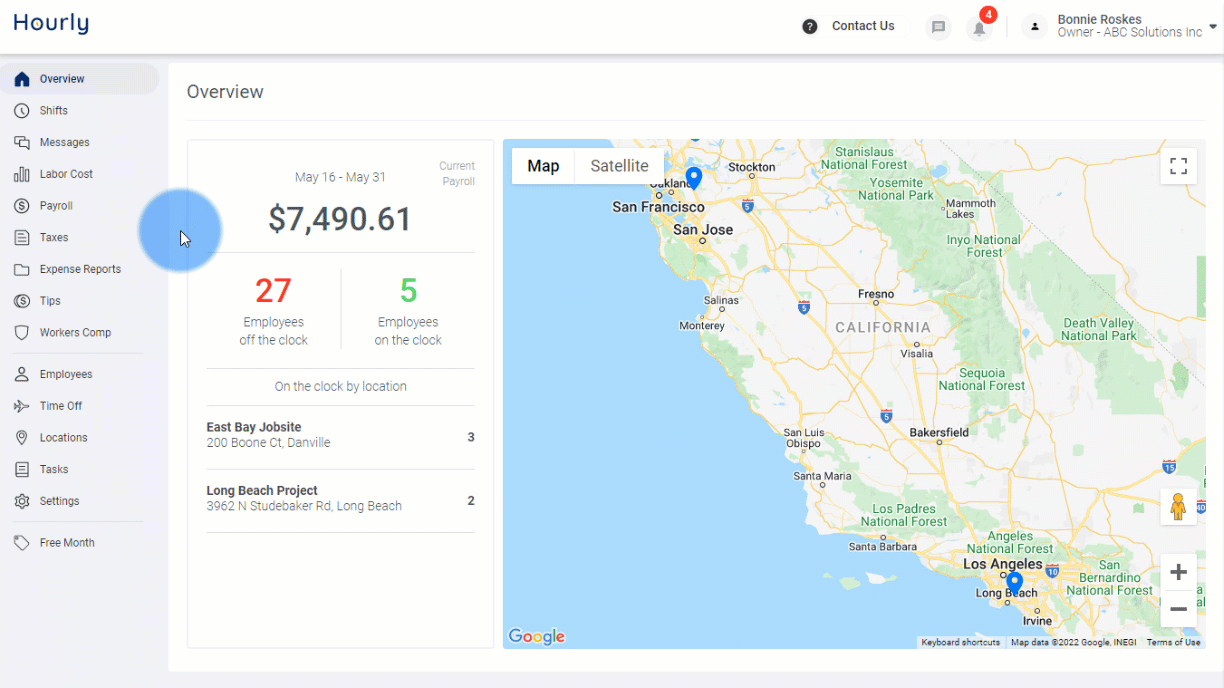Click the Tips coin icon
Viewport: 1224px width, 688px height.
[x=22, y=301]
